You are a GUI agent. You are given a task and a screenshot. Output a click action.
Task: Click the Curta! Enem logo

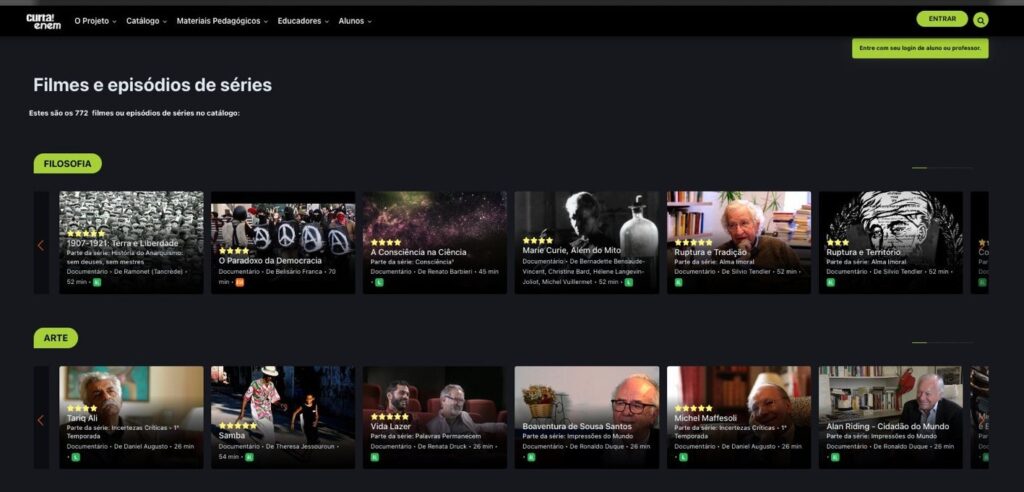(43, 21)
